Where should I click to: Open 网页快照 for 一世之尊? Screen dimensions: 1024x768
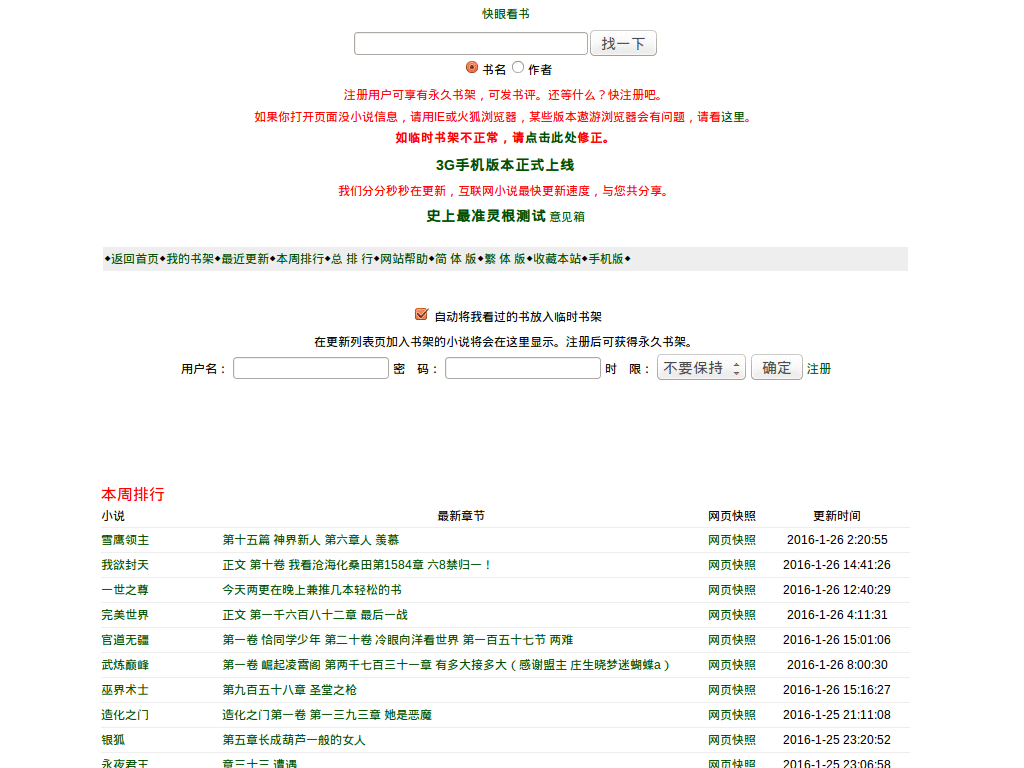click(x=731, y=590)
